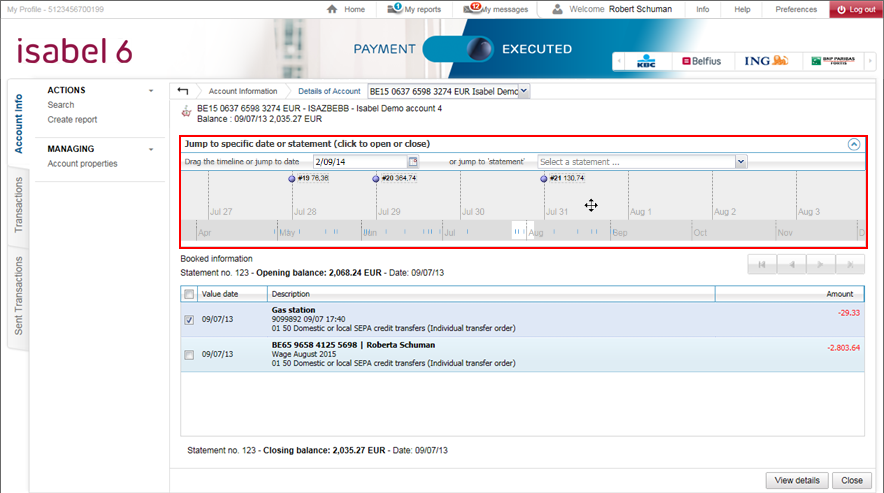Screen dimensions: 884x493
Task: Click the isabel 6 logo
Action: click(74, 51)
